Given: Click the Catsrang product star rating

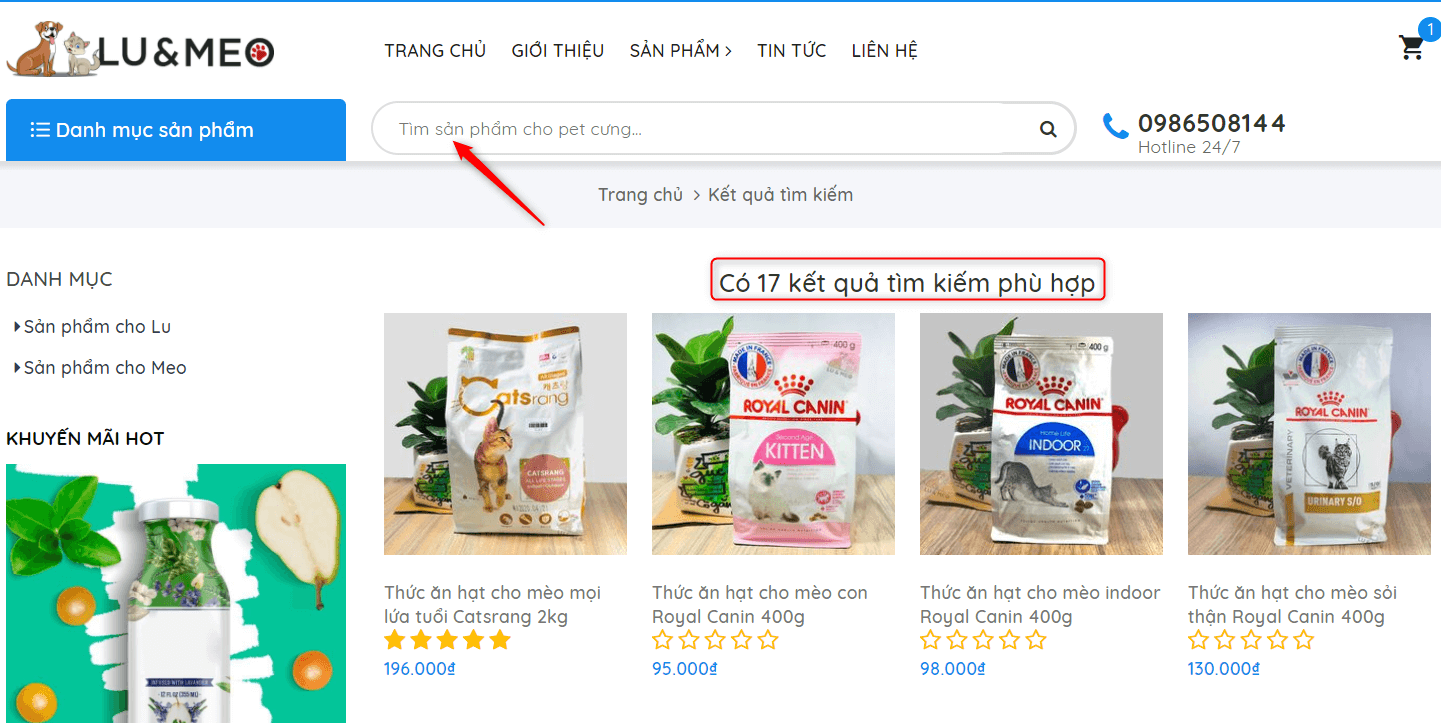Looking at the screenshot, I should (447, 640).
